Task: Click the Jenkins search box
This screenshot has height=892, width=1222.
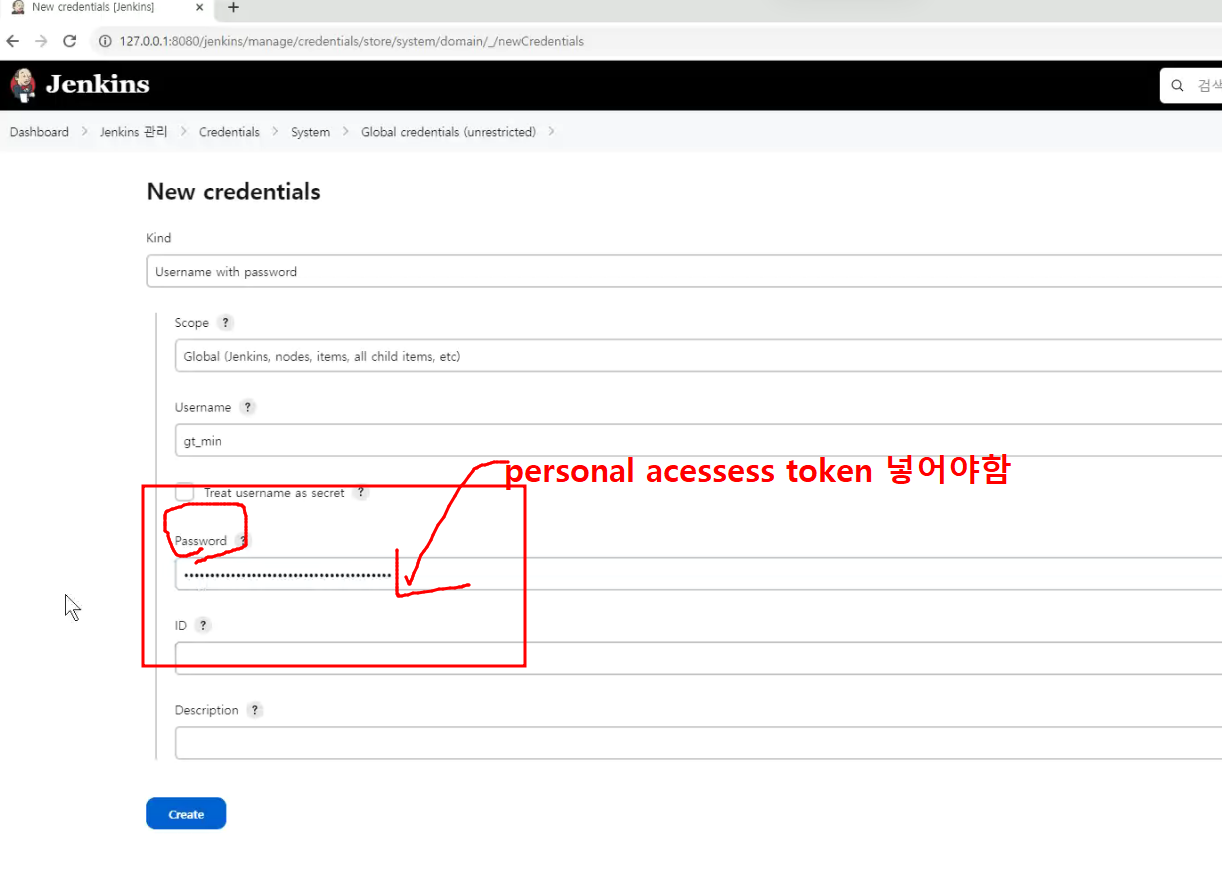Action: 1192,85
